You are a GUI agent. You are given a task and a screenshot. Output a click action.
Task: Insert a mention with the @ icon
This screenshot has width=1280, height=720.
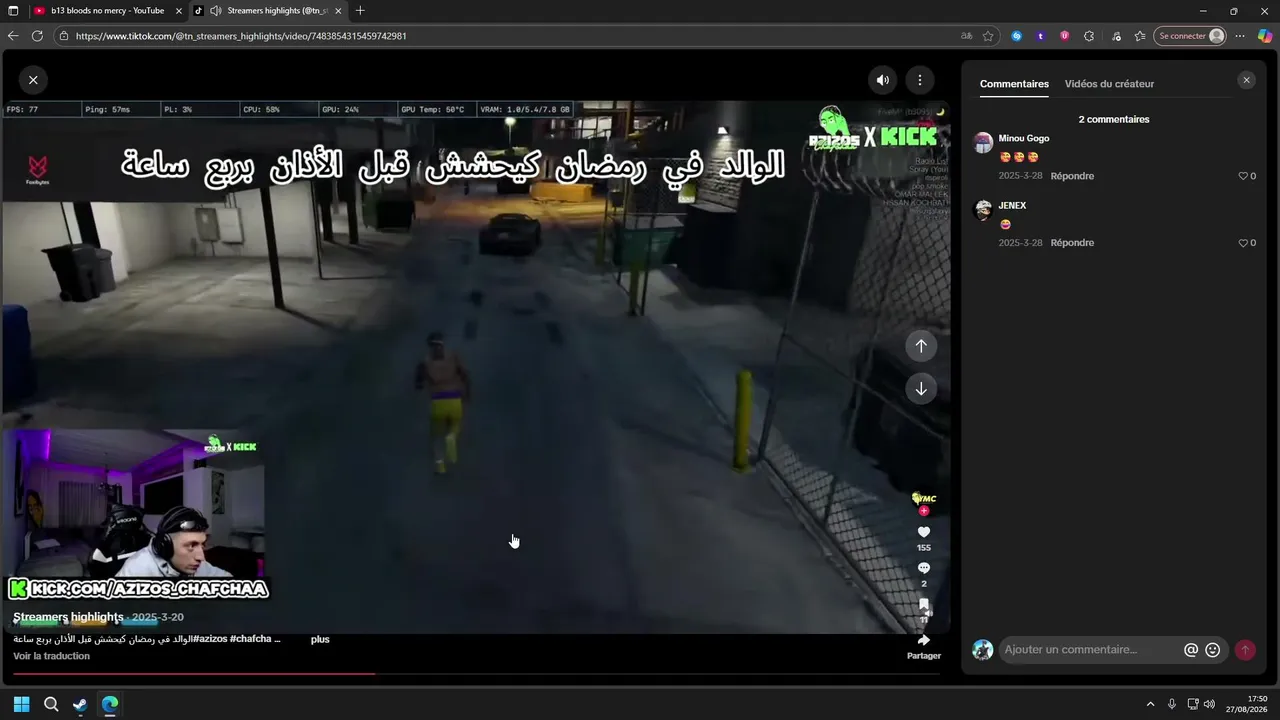pyautogui.click(x=1191, y=650)
